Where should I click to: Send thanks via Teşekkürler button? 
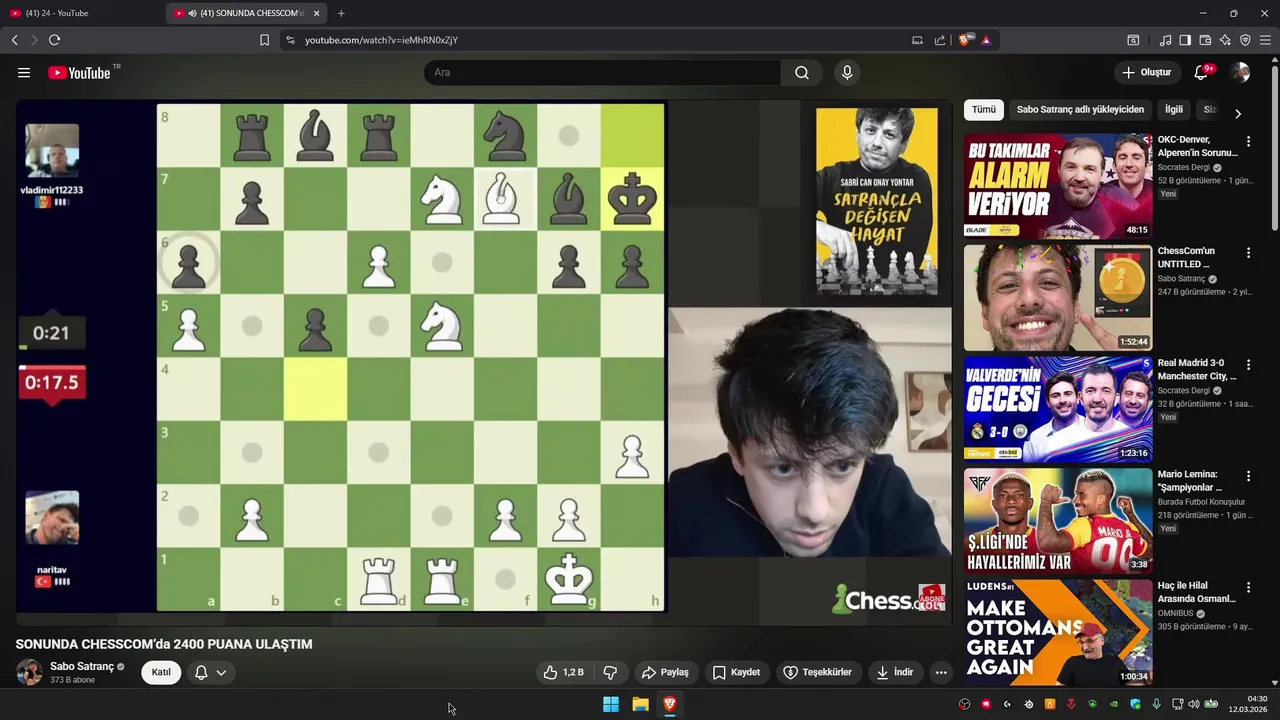coord(817,672)
